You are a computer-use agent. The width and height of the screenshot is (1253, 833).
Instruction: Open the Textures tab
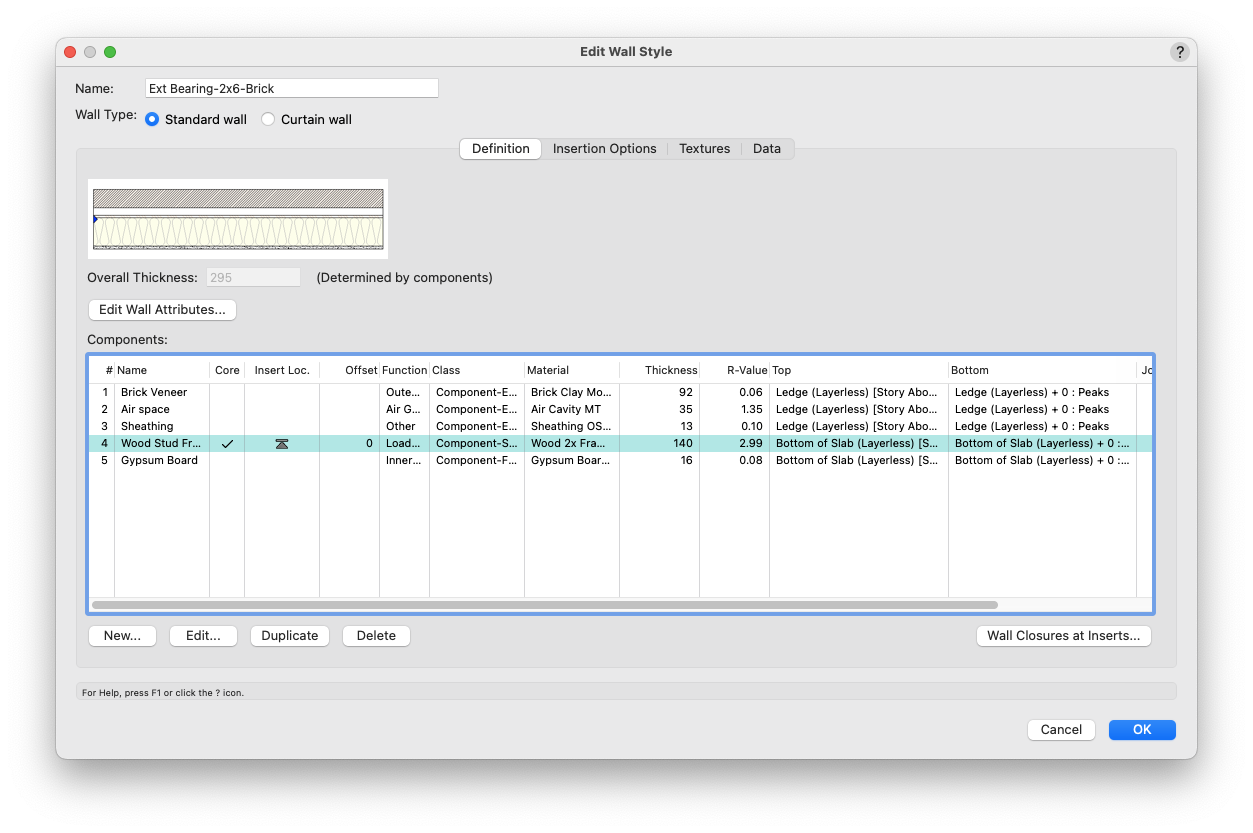tap(704, 149)
